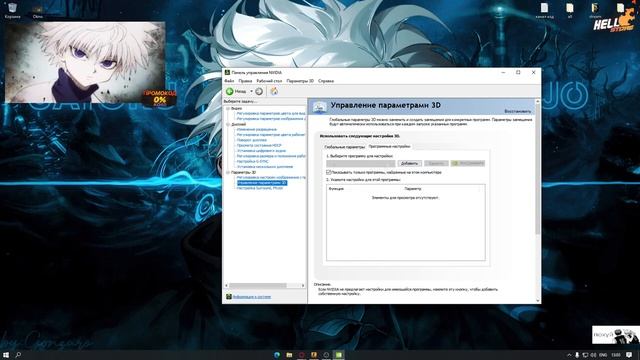Open Установка цифрового аудио task
The height and width of the screenshot is (360, 640).
(x=261, y=151)
